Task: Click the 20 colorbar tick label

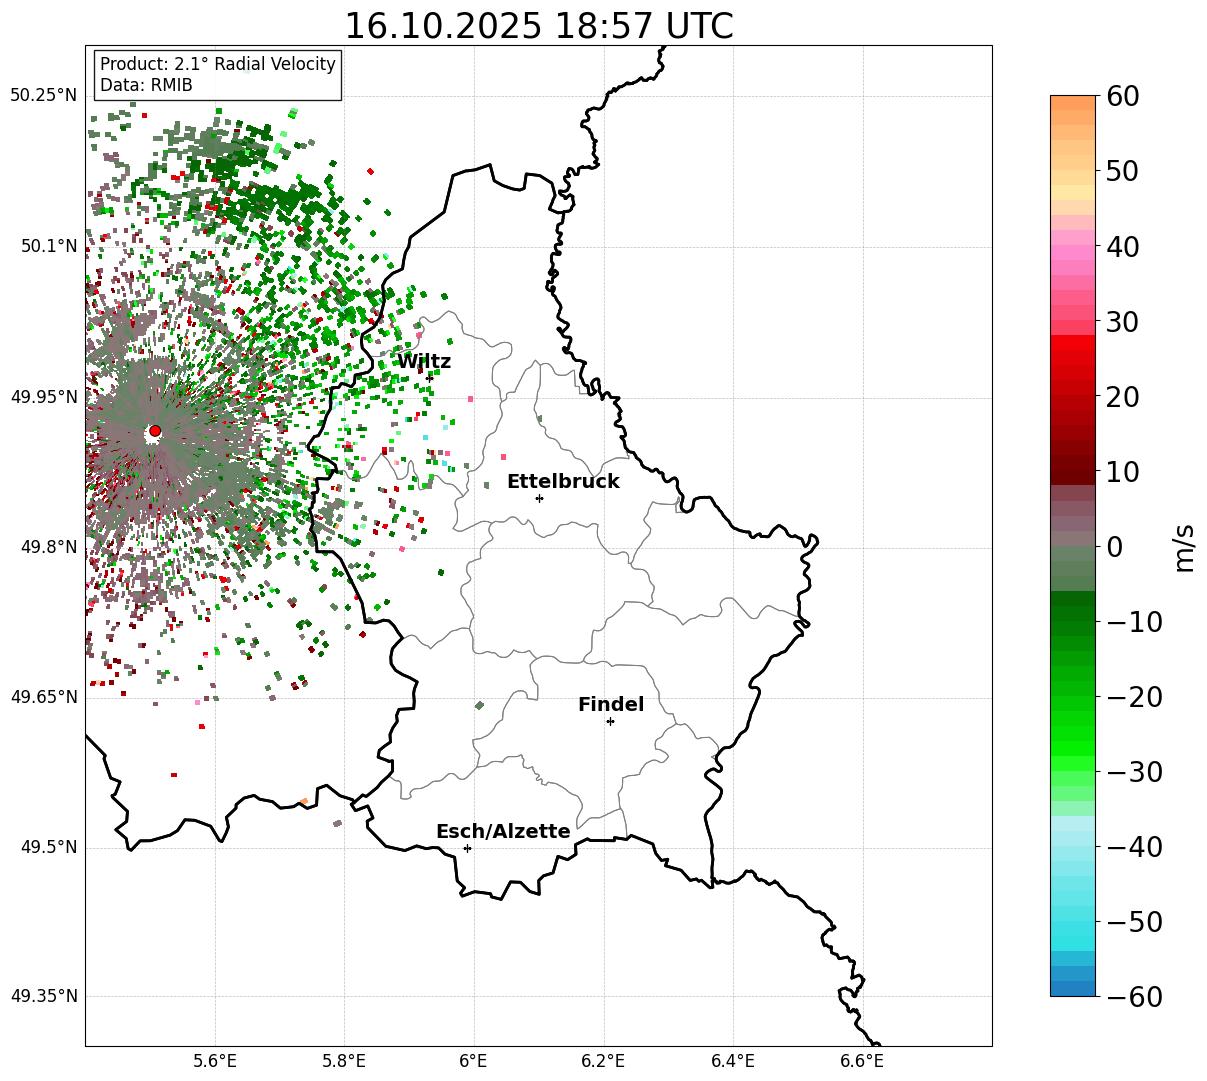Action: pos(1122,396)
